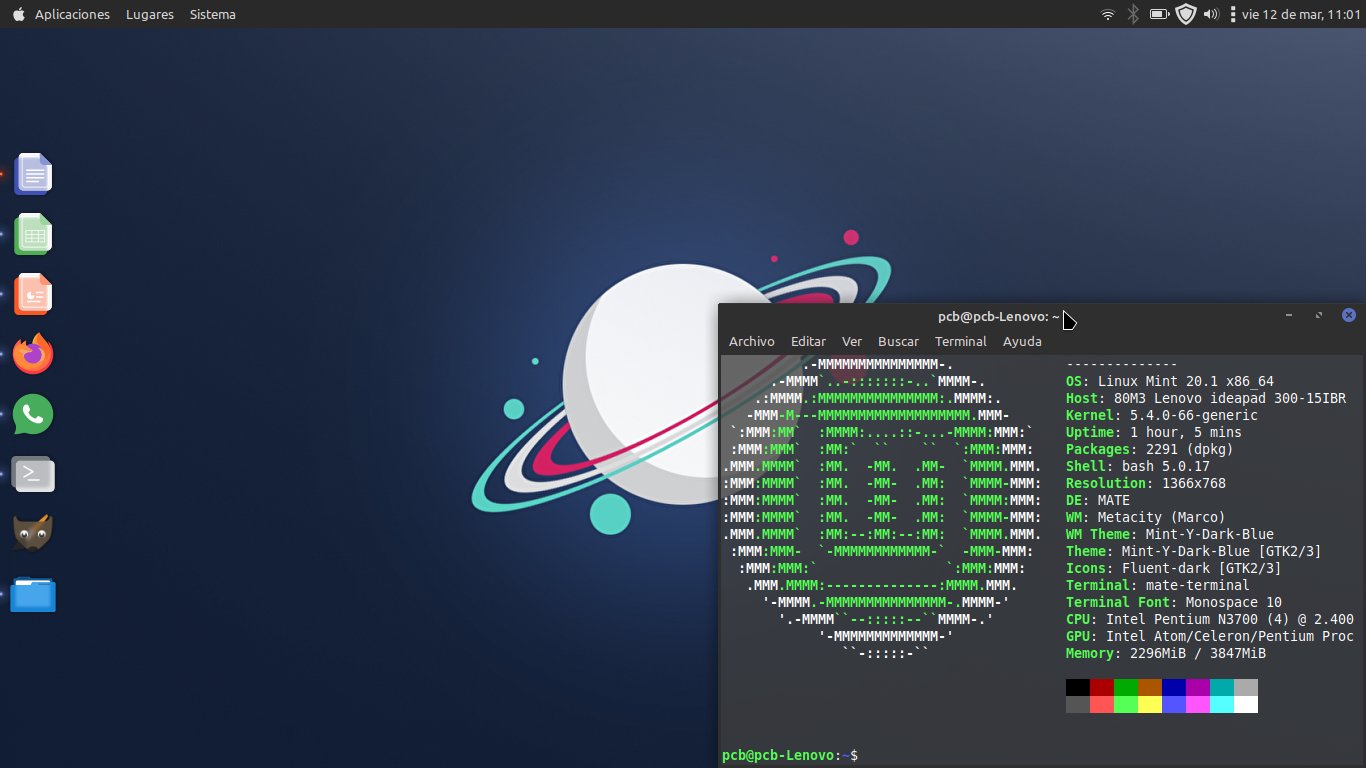
Task: Toggle Bluetooth from the system tray
Action: coord(1132,14)
